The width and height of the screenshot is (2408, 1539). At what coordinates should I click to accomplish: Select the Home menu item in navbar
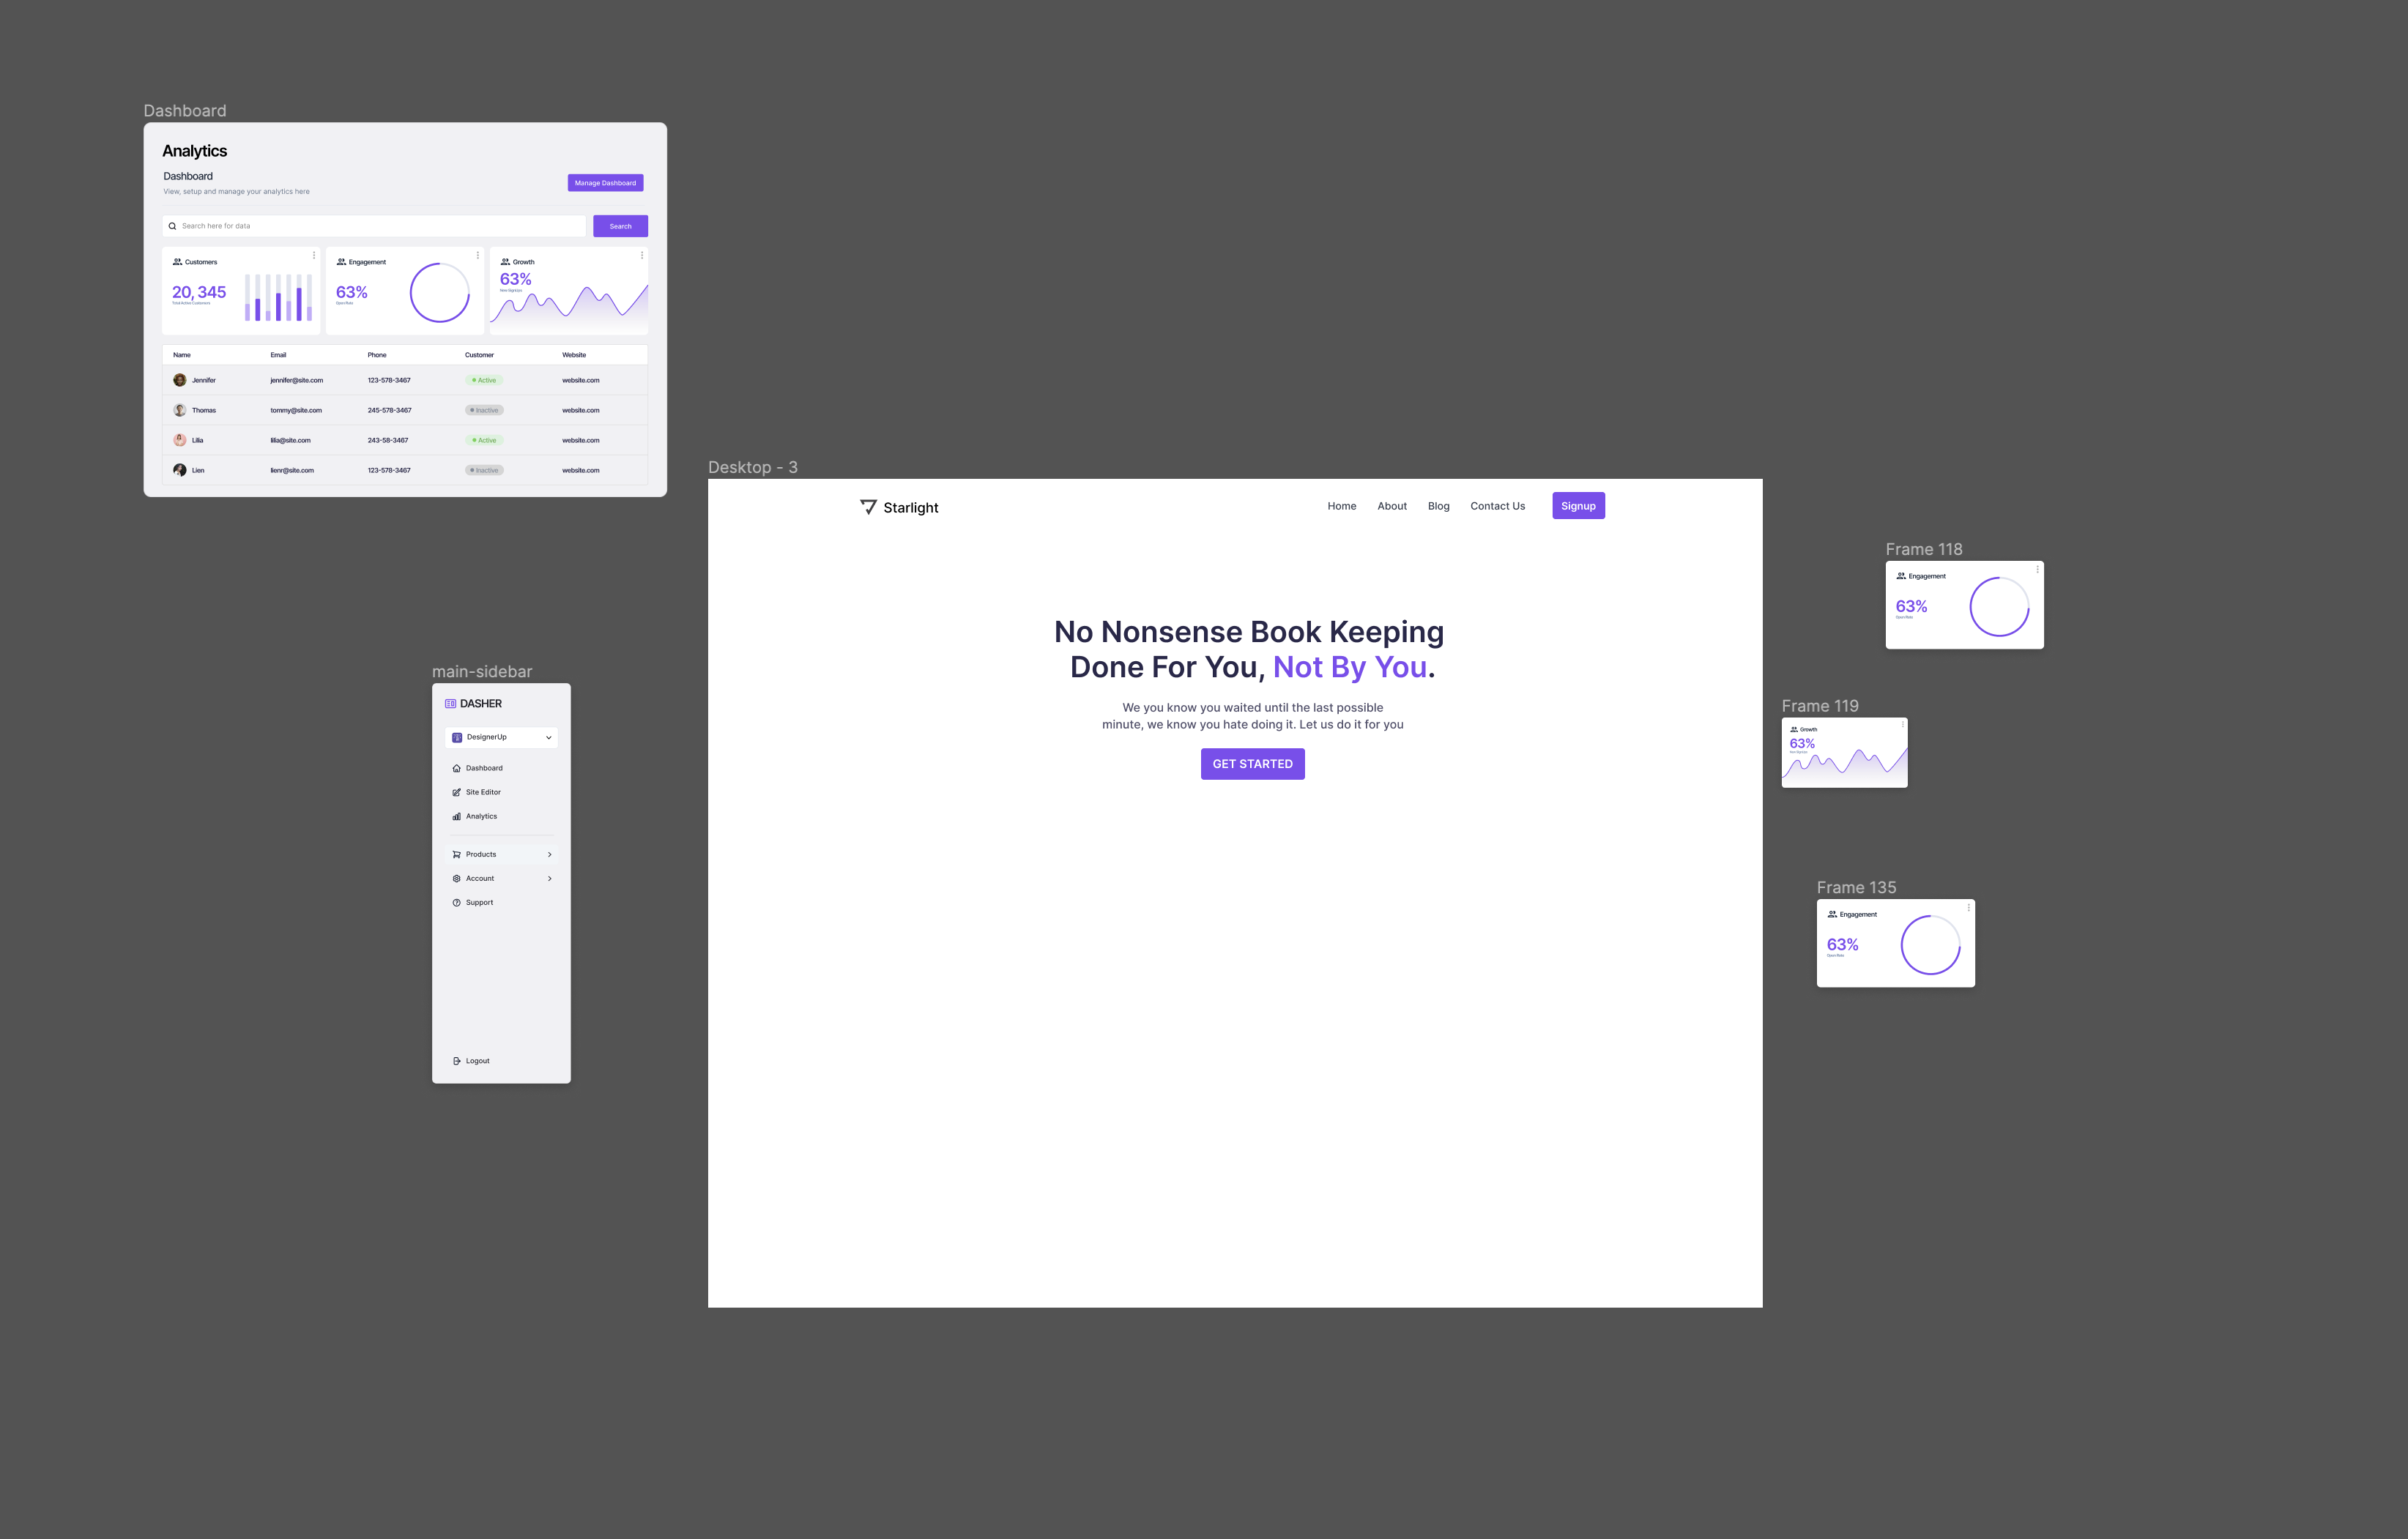tap(1341, 505)
